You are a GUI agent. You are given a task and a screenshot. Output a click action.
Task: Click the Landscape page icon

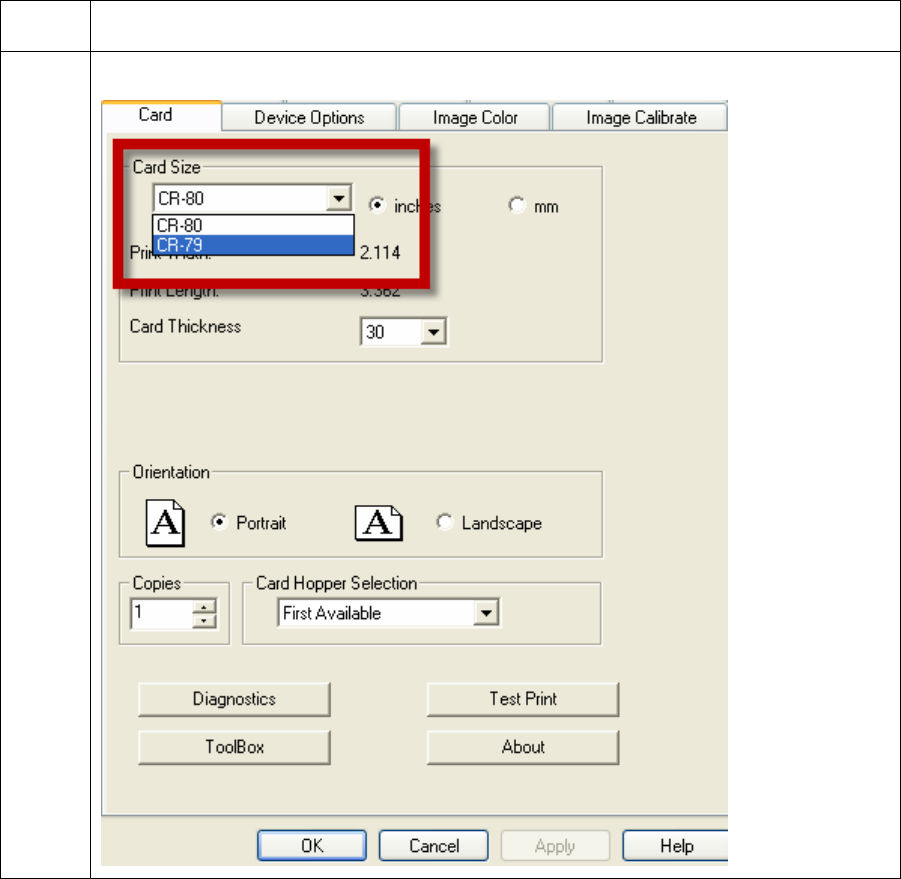pyautogui.click(x=379, y=523)
